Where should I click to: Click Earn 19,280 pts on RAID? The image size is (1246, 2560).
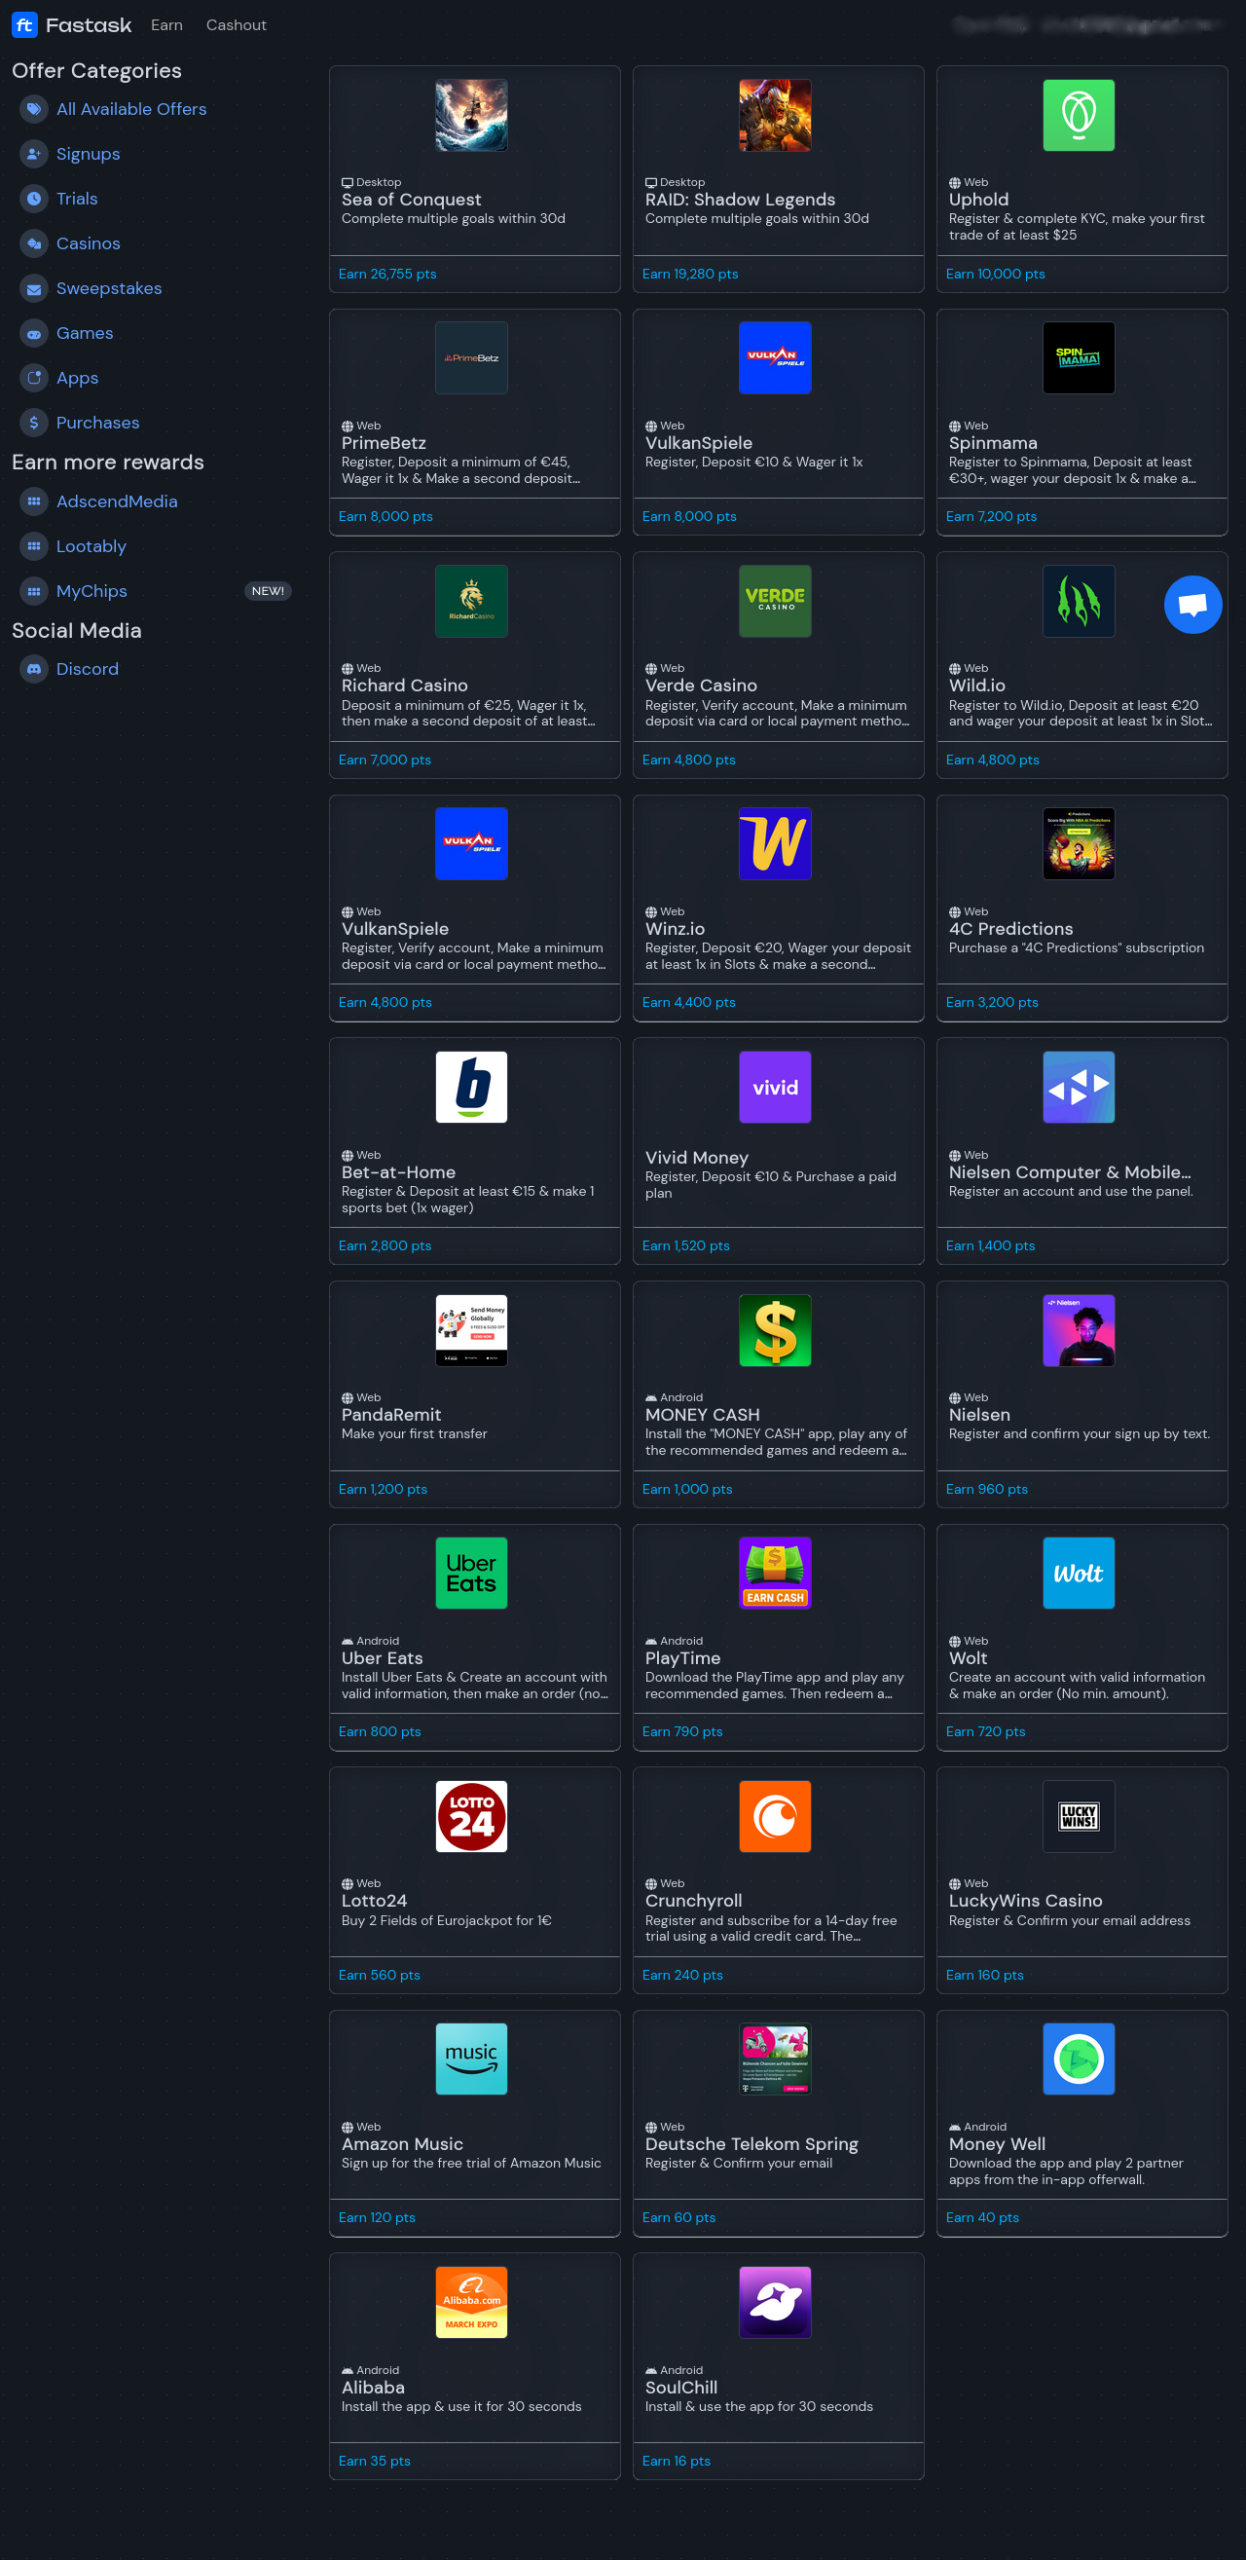691,274
